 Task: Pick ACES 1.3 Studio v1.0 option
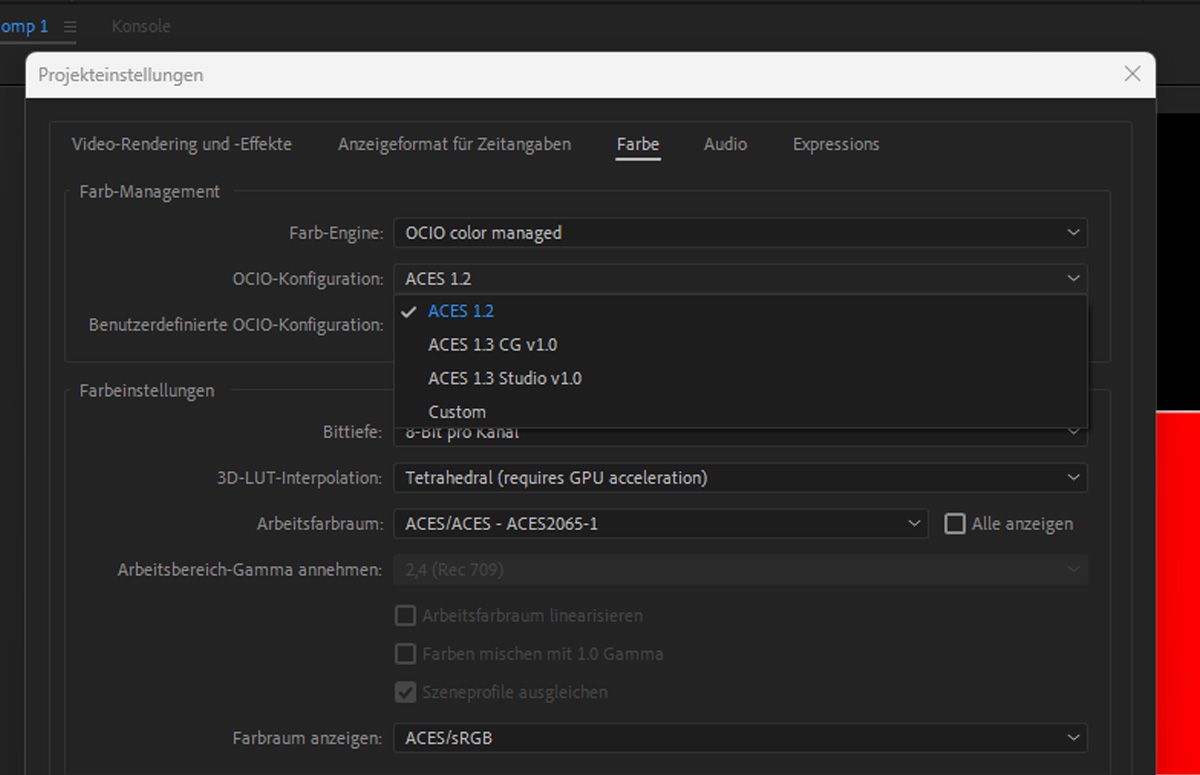tap(504, 378)
